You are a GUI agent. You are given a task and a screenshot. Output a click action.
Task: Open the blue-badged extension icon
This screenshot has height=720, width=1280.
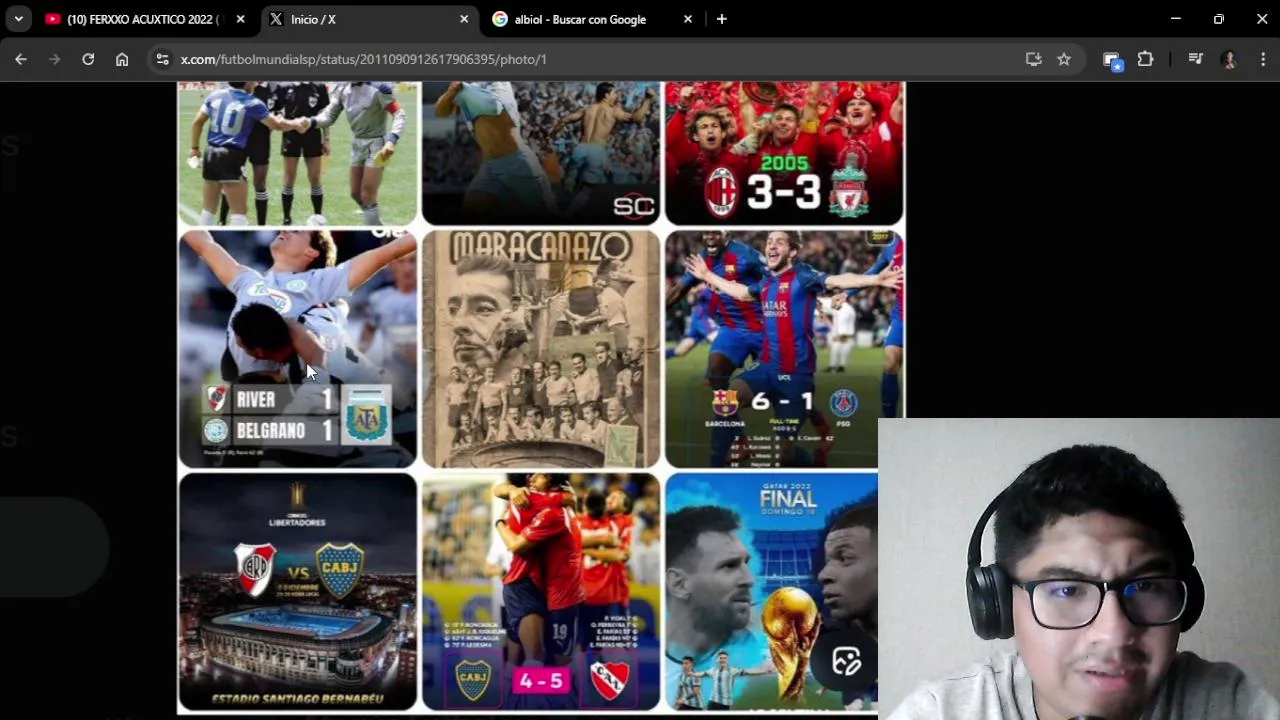tap(1112, 60)
